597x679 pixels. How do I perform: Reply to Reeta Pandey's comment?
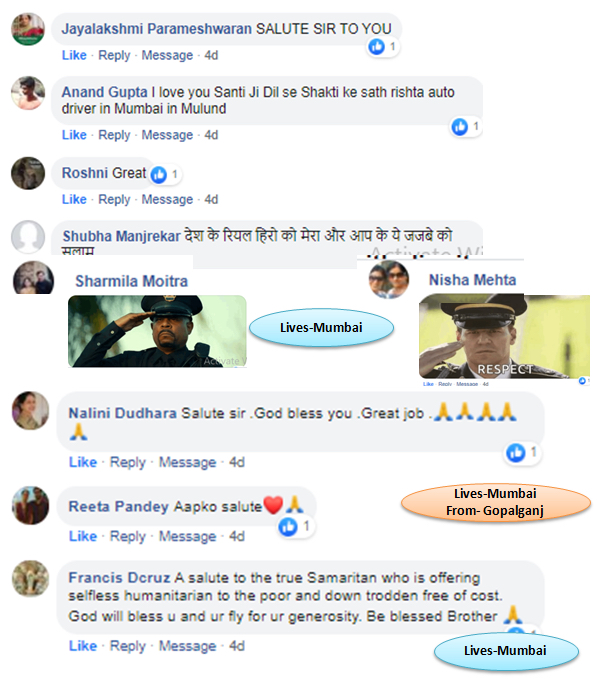point(128,536)
